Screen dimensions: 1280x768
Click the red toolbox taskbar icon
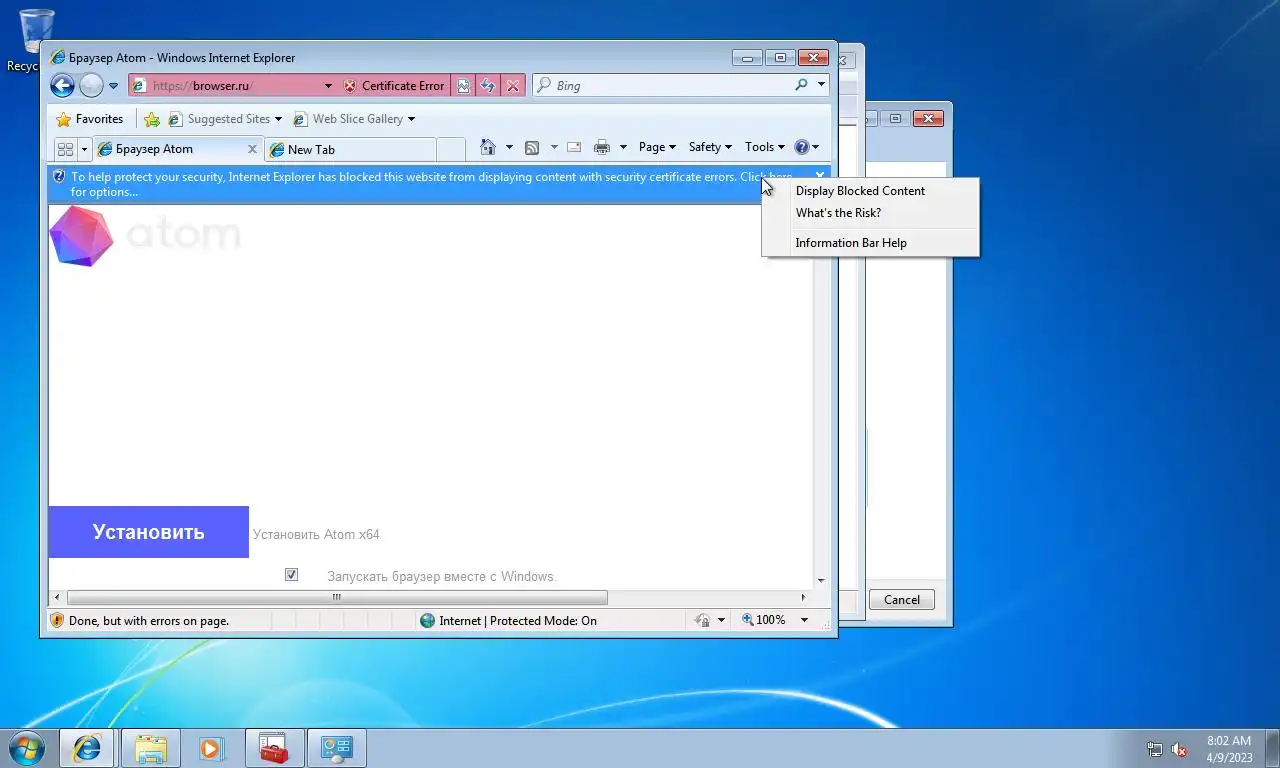coord(274,748)
